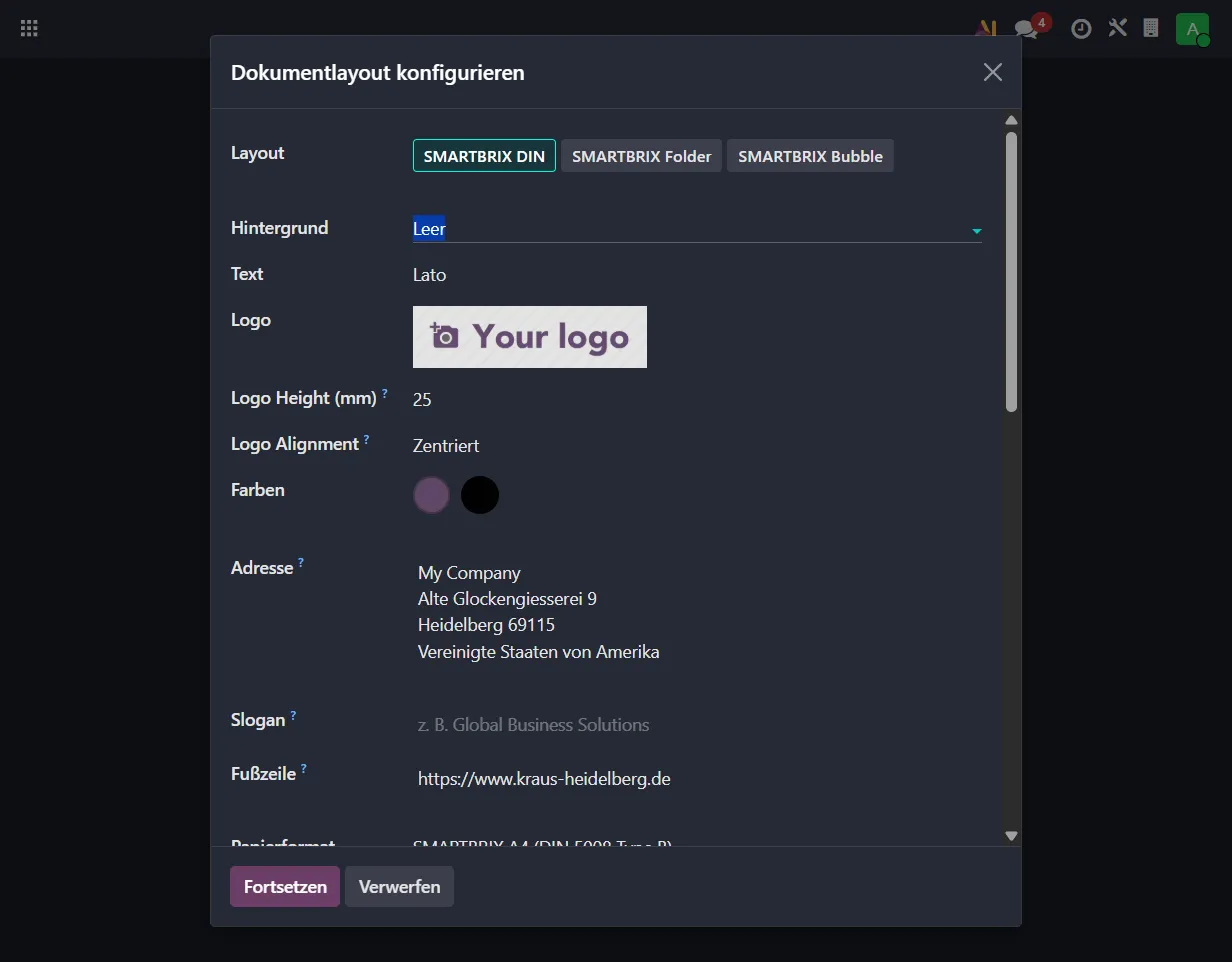Click address line Vereinigte Staaten von Amerika
Viewport: 1232px width, 962px height.
click(x=538, y=652)
